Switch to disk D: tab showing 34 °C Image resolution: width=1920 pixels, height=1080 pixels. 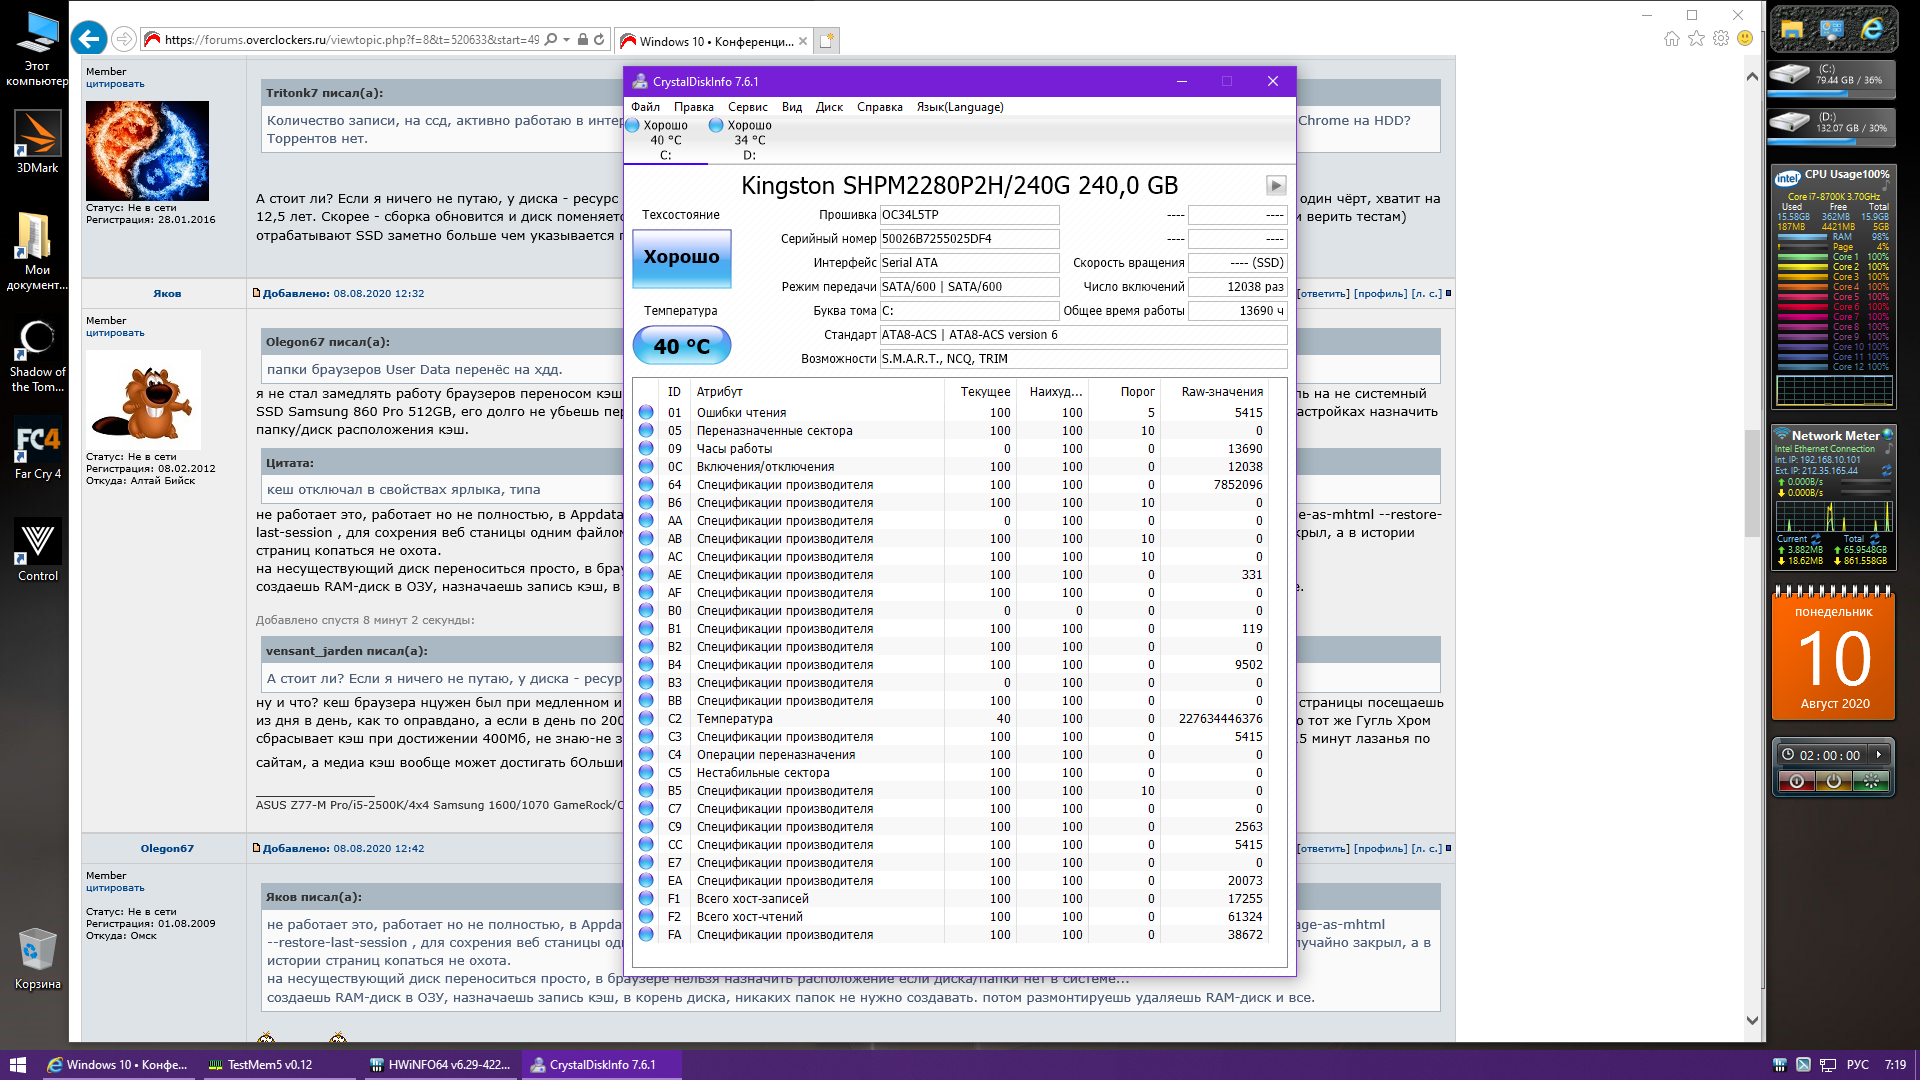click(x=749, y=140)
